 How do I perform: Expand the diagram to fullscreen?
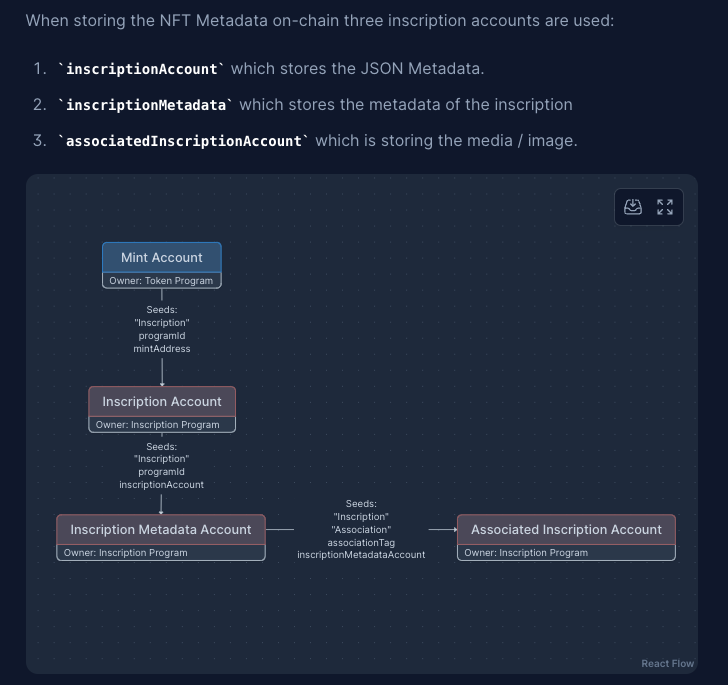(665, 207)
